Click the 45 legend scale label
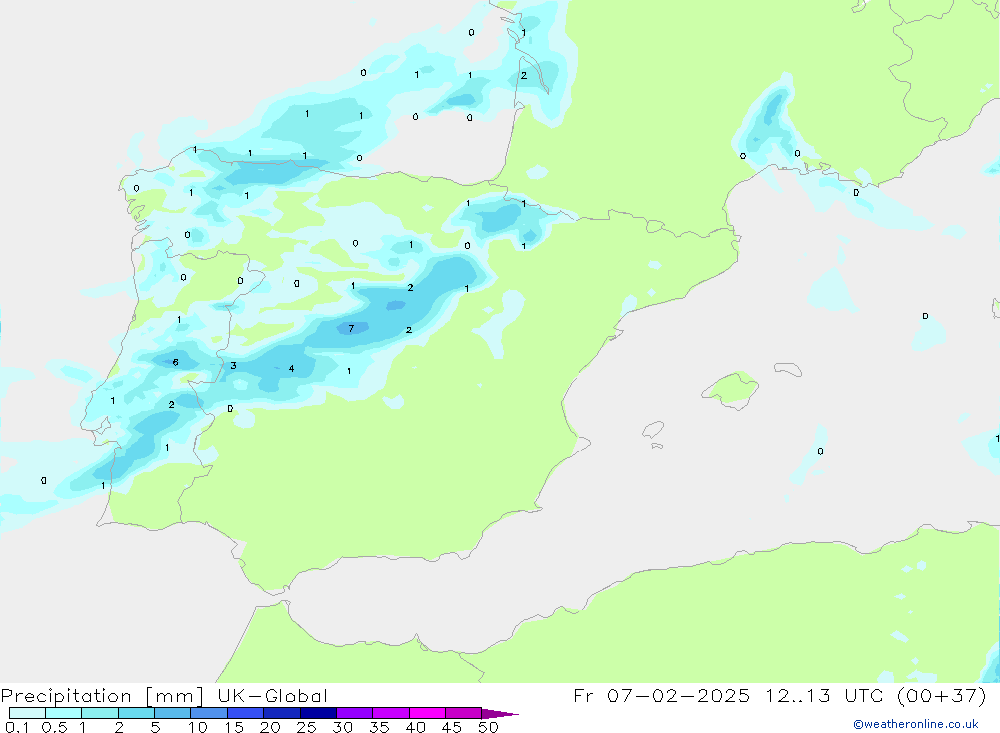1000x733 pixels. tap(452, 727)
